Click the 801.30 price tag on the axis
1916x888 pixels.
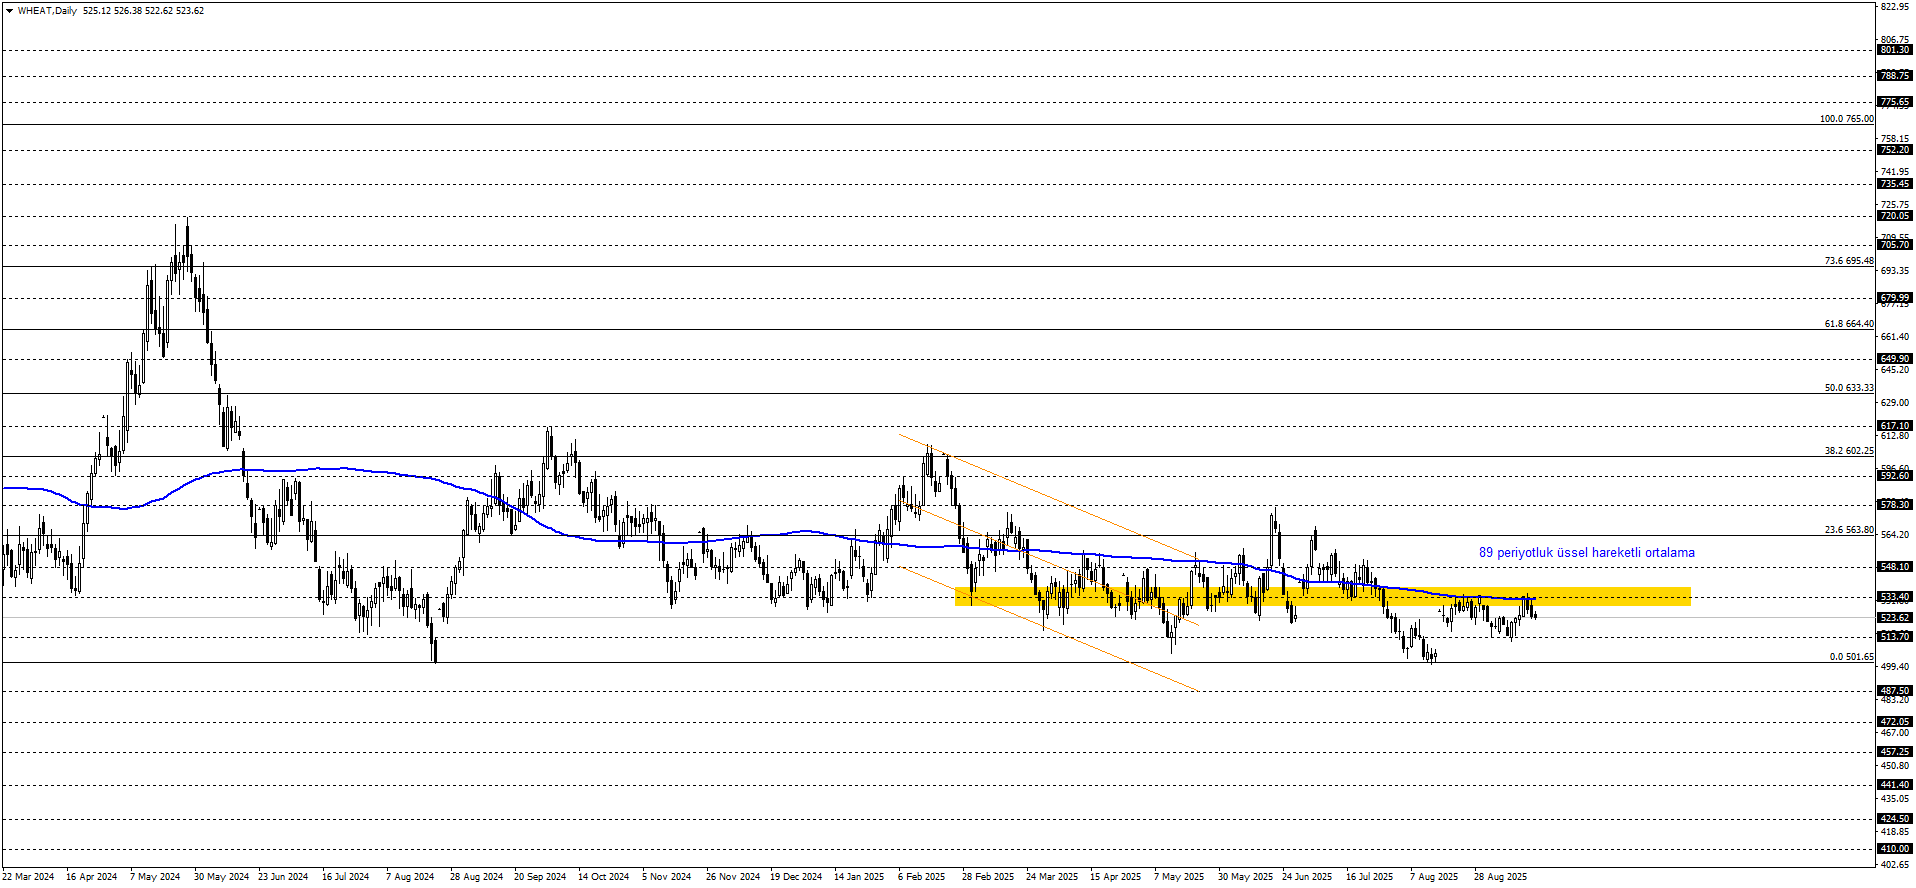1894,50
